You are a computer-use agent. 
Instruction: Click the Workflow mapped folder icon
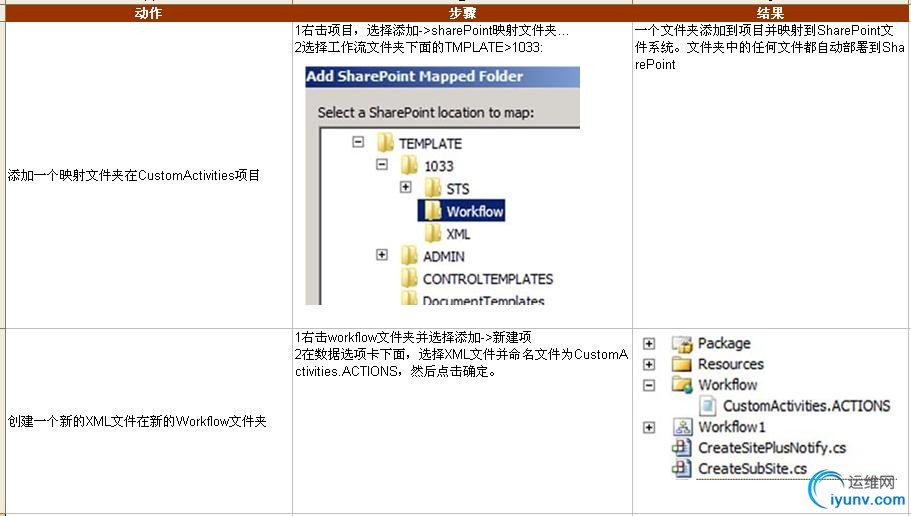pyautogui.click(x=682, y=385)
